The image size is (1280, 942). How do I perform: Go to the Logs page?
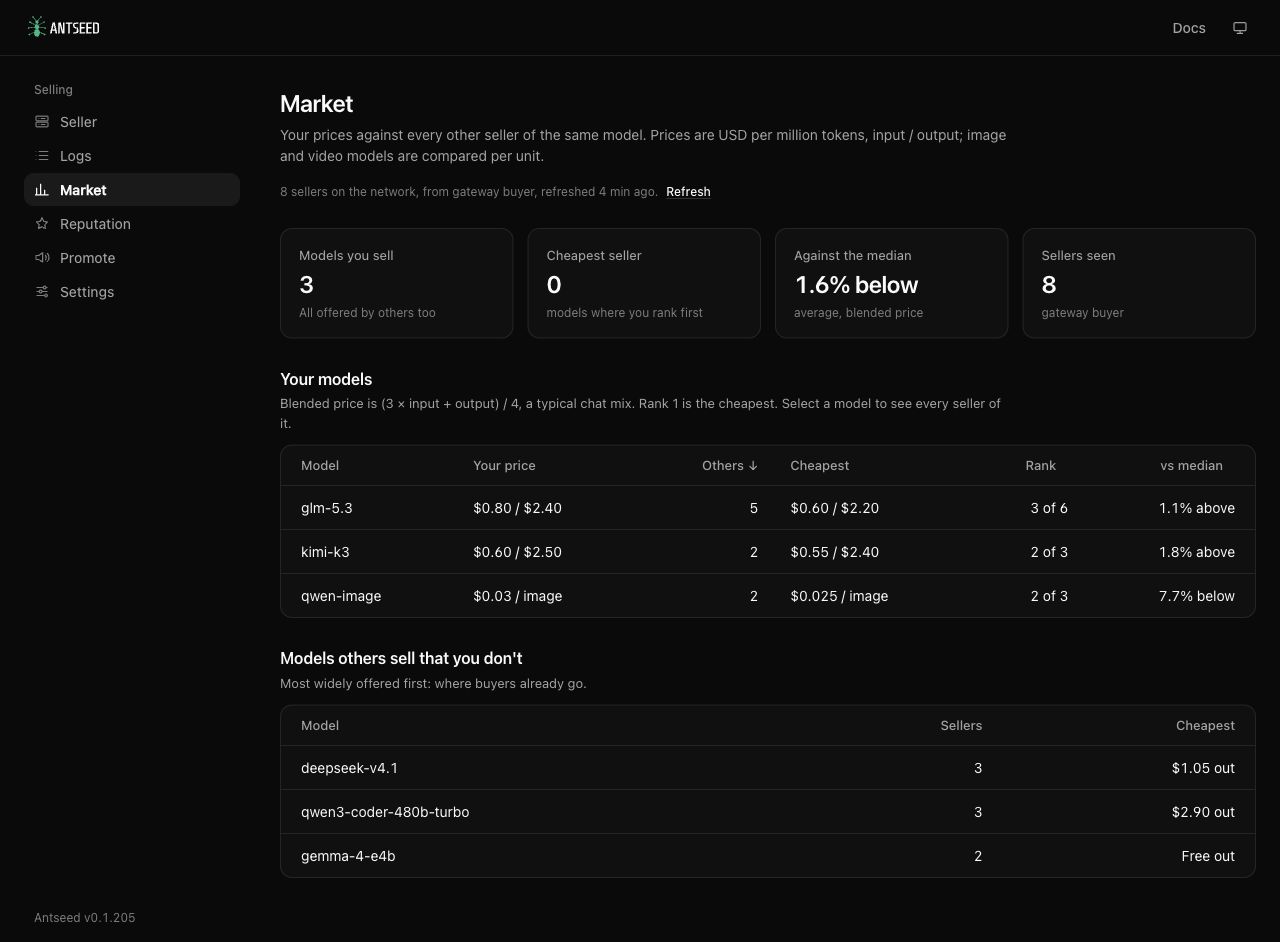pyautogui.click(x=132, y=156)
